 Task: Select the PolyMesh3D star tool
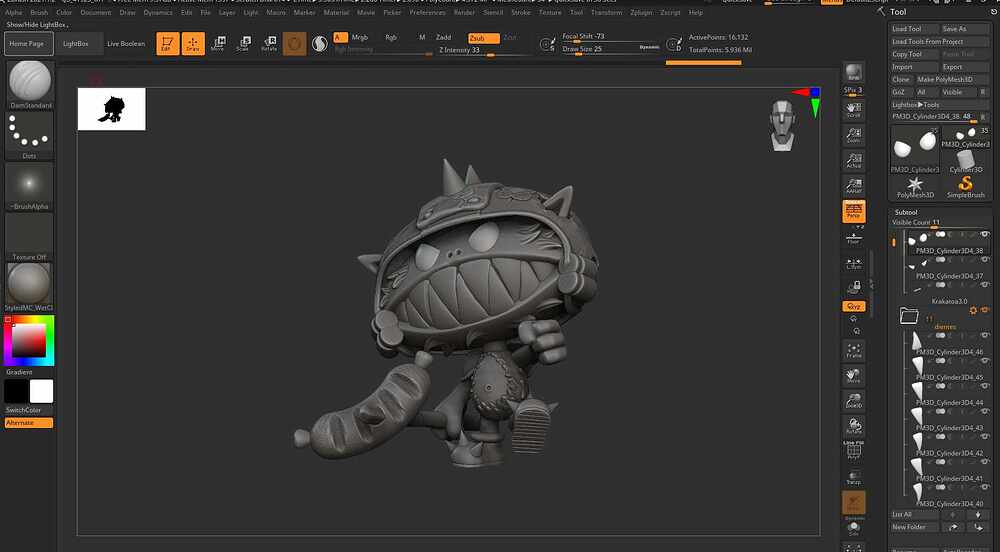(x=915, y=187)
